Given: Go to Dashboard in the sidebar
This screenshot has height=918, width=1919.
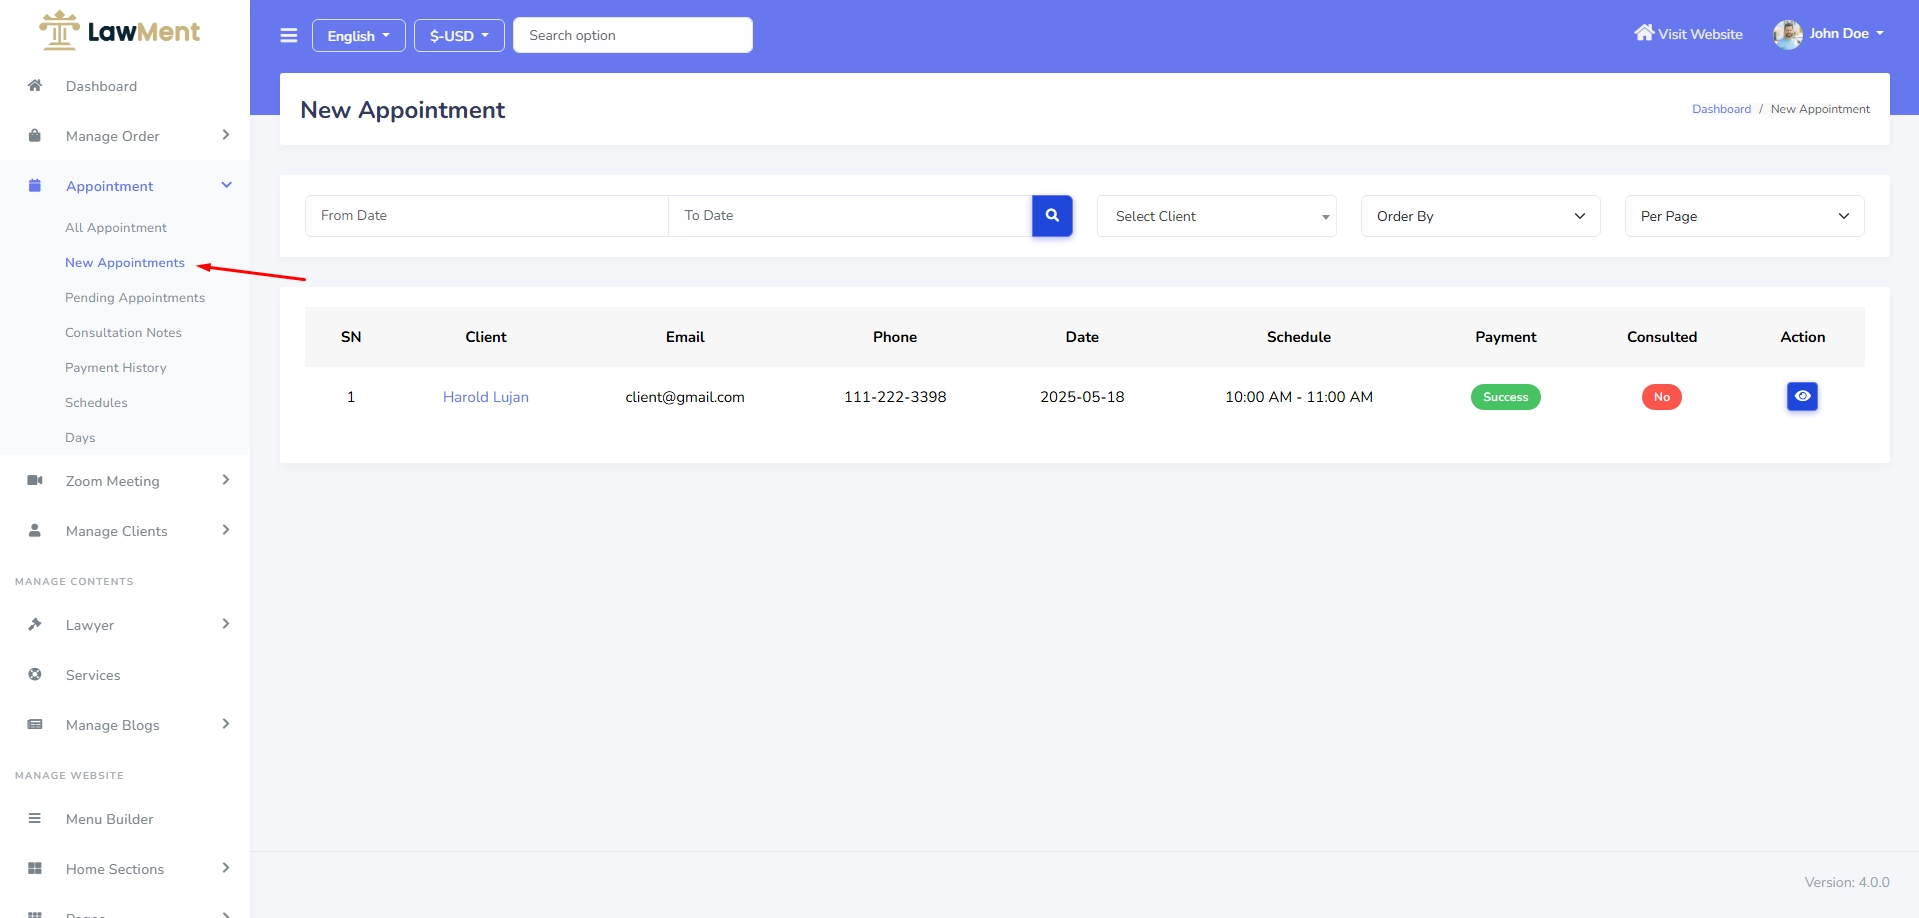Looking at the screenshot, I should click(101, 86).
